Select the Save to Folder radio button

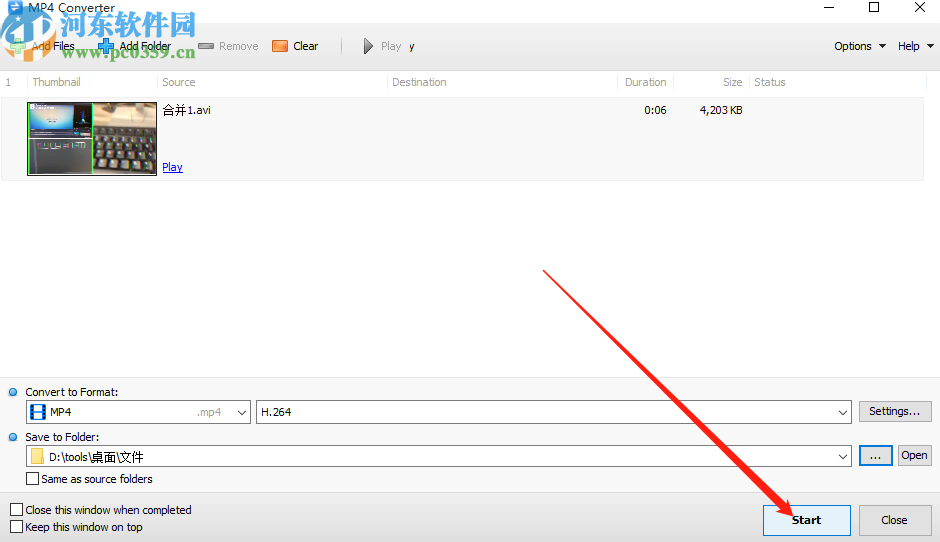click(13, 437)
